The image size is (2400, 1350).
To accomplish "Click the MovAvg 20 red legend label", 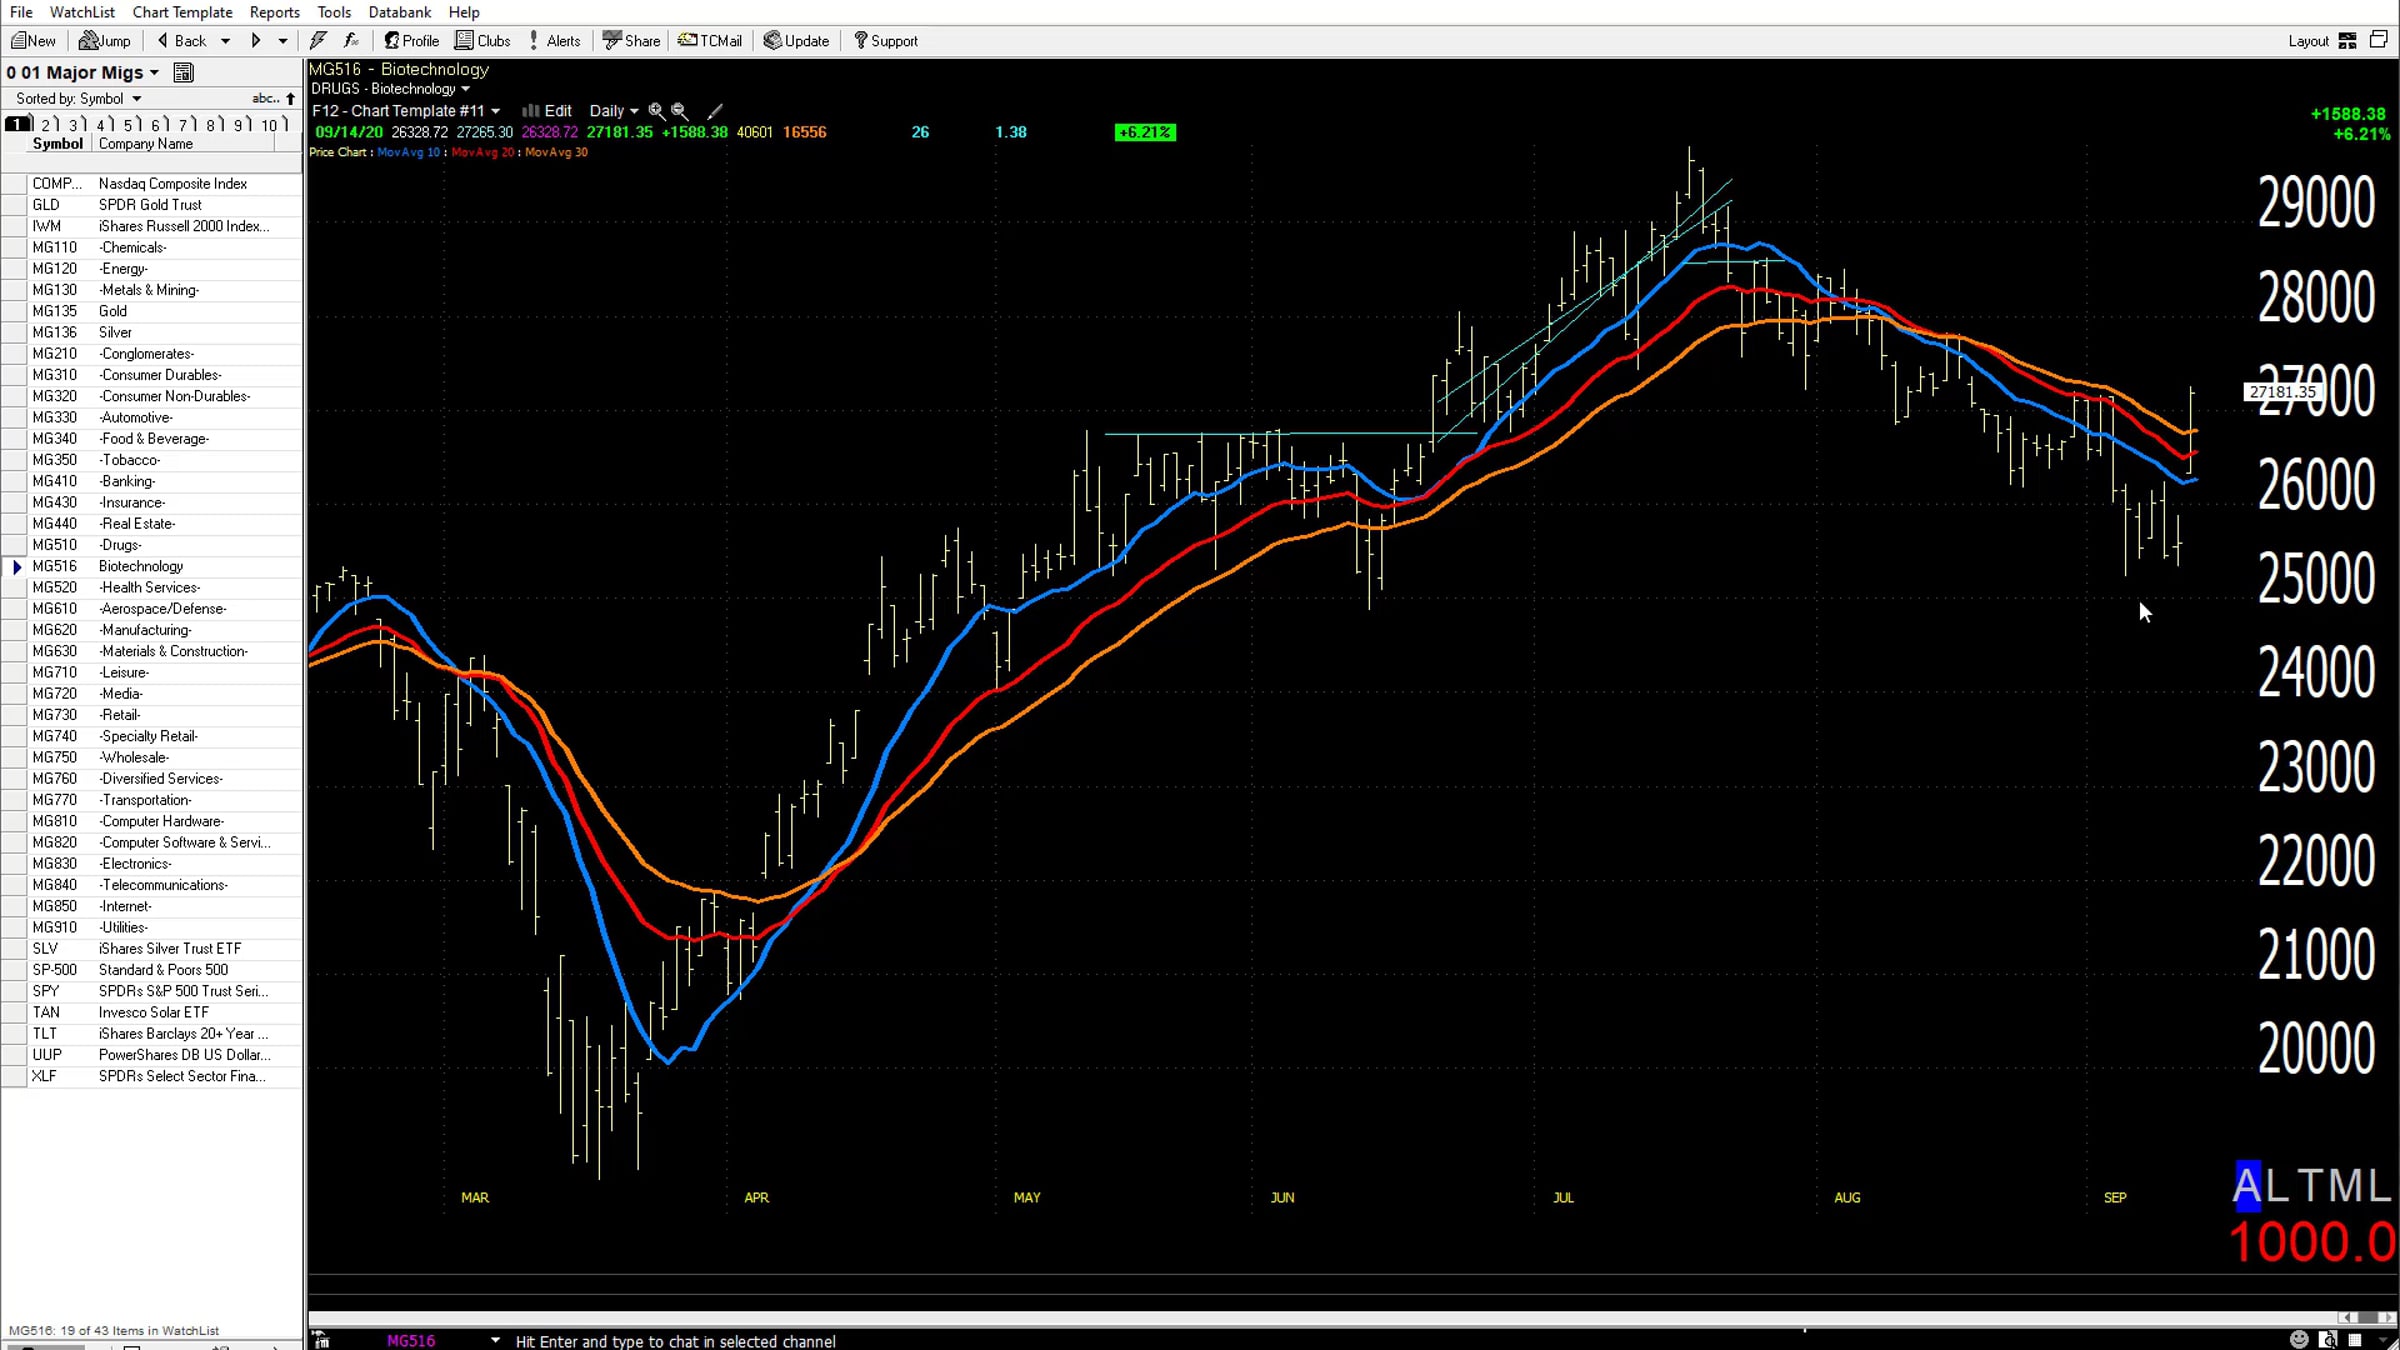I will (482, 152).
